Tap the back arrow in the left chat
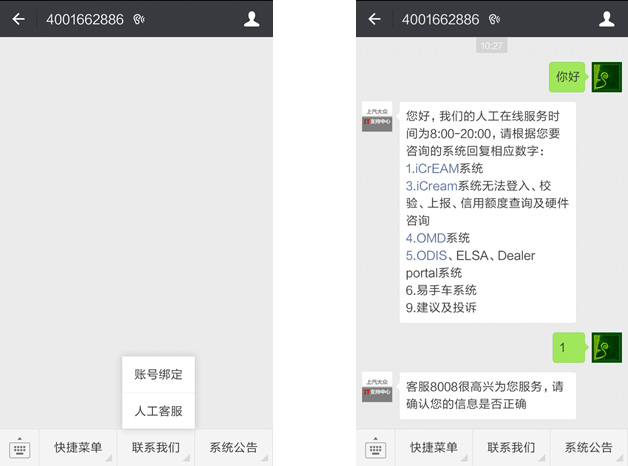The height and width of the screenshot is (466, 628). (x=18, y=19)
